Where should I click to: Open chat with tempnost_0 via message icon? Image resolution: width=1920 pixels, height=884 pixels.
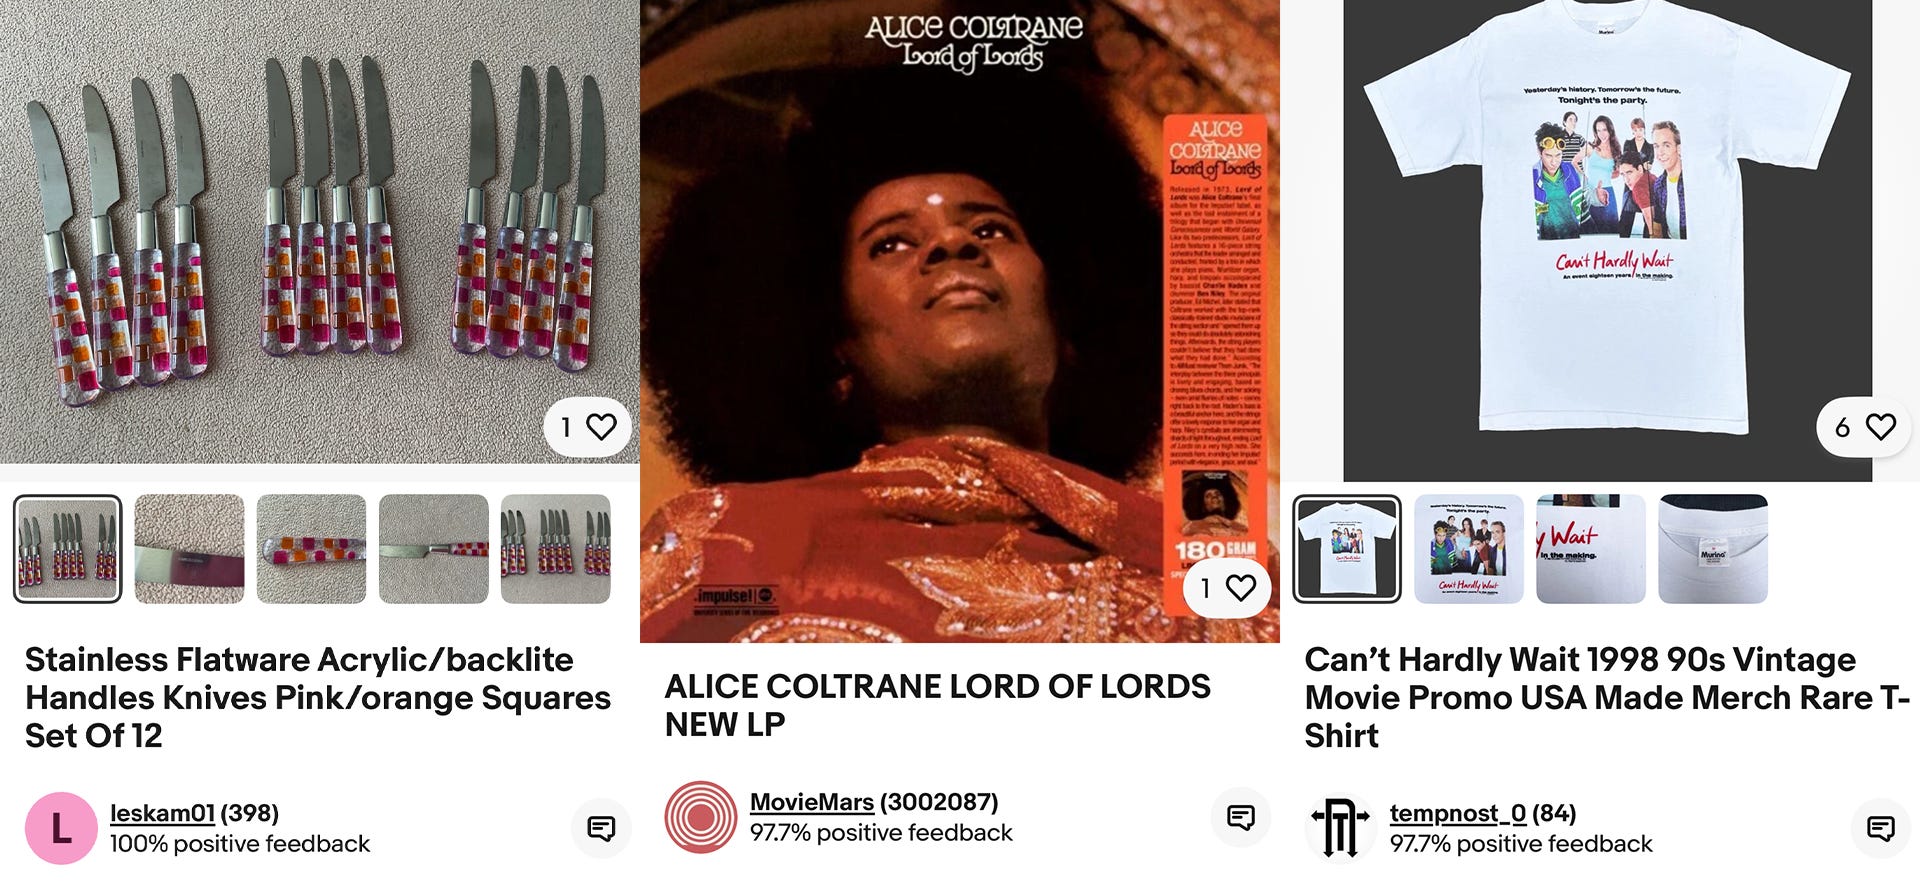[x=1881, y=828]
